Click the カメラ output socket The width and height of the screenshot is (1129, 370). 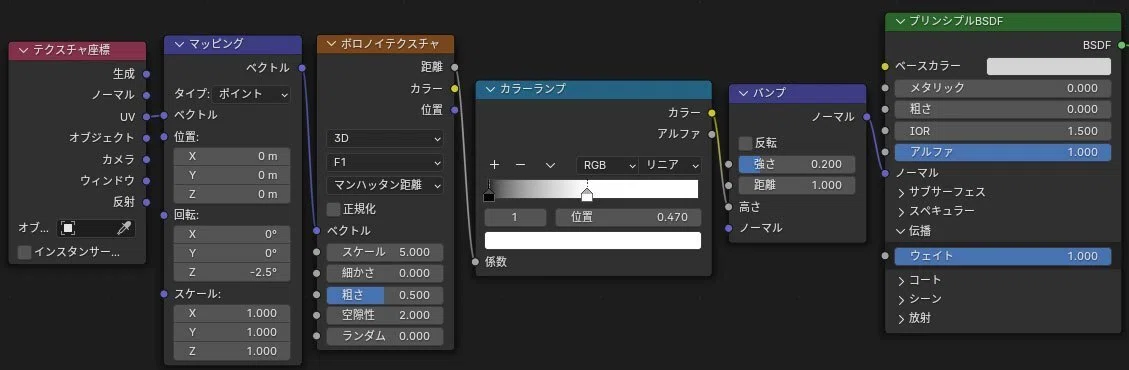coord(147,159)
